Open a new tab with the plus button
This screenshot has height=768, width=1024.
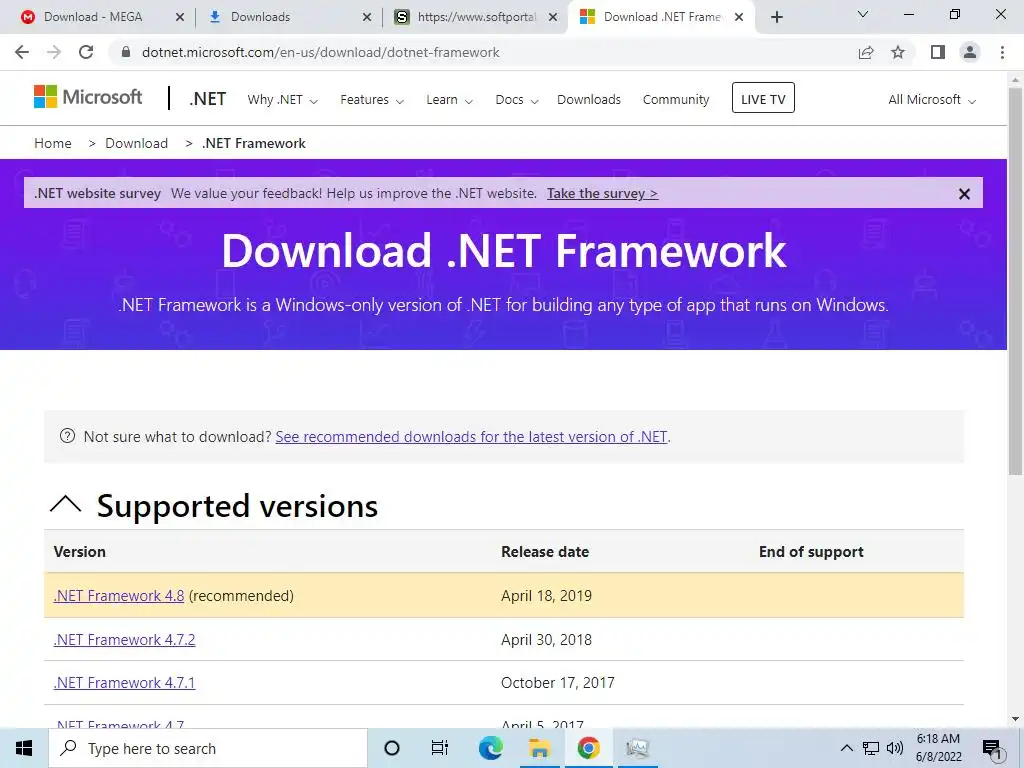776,17
